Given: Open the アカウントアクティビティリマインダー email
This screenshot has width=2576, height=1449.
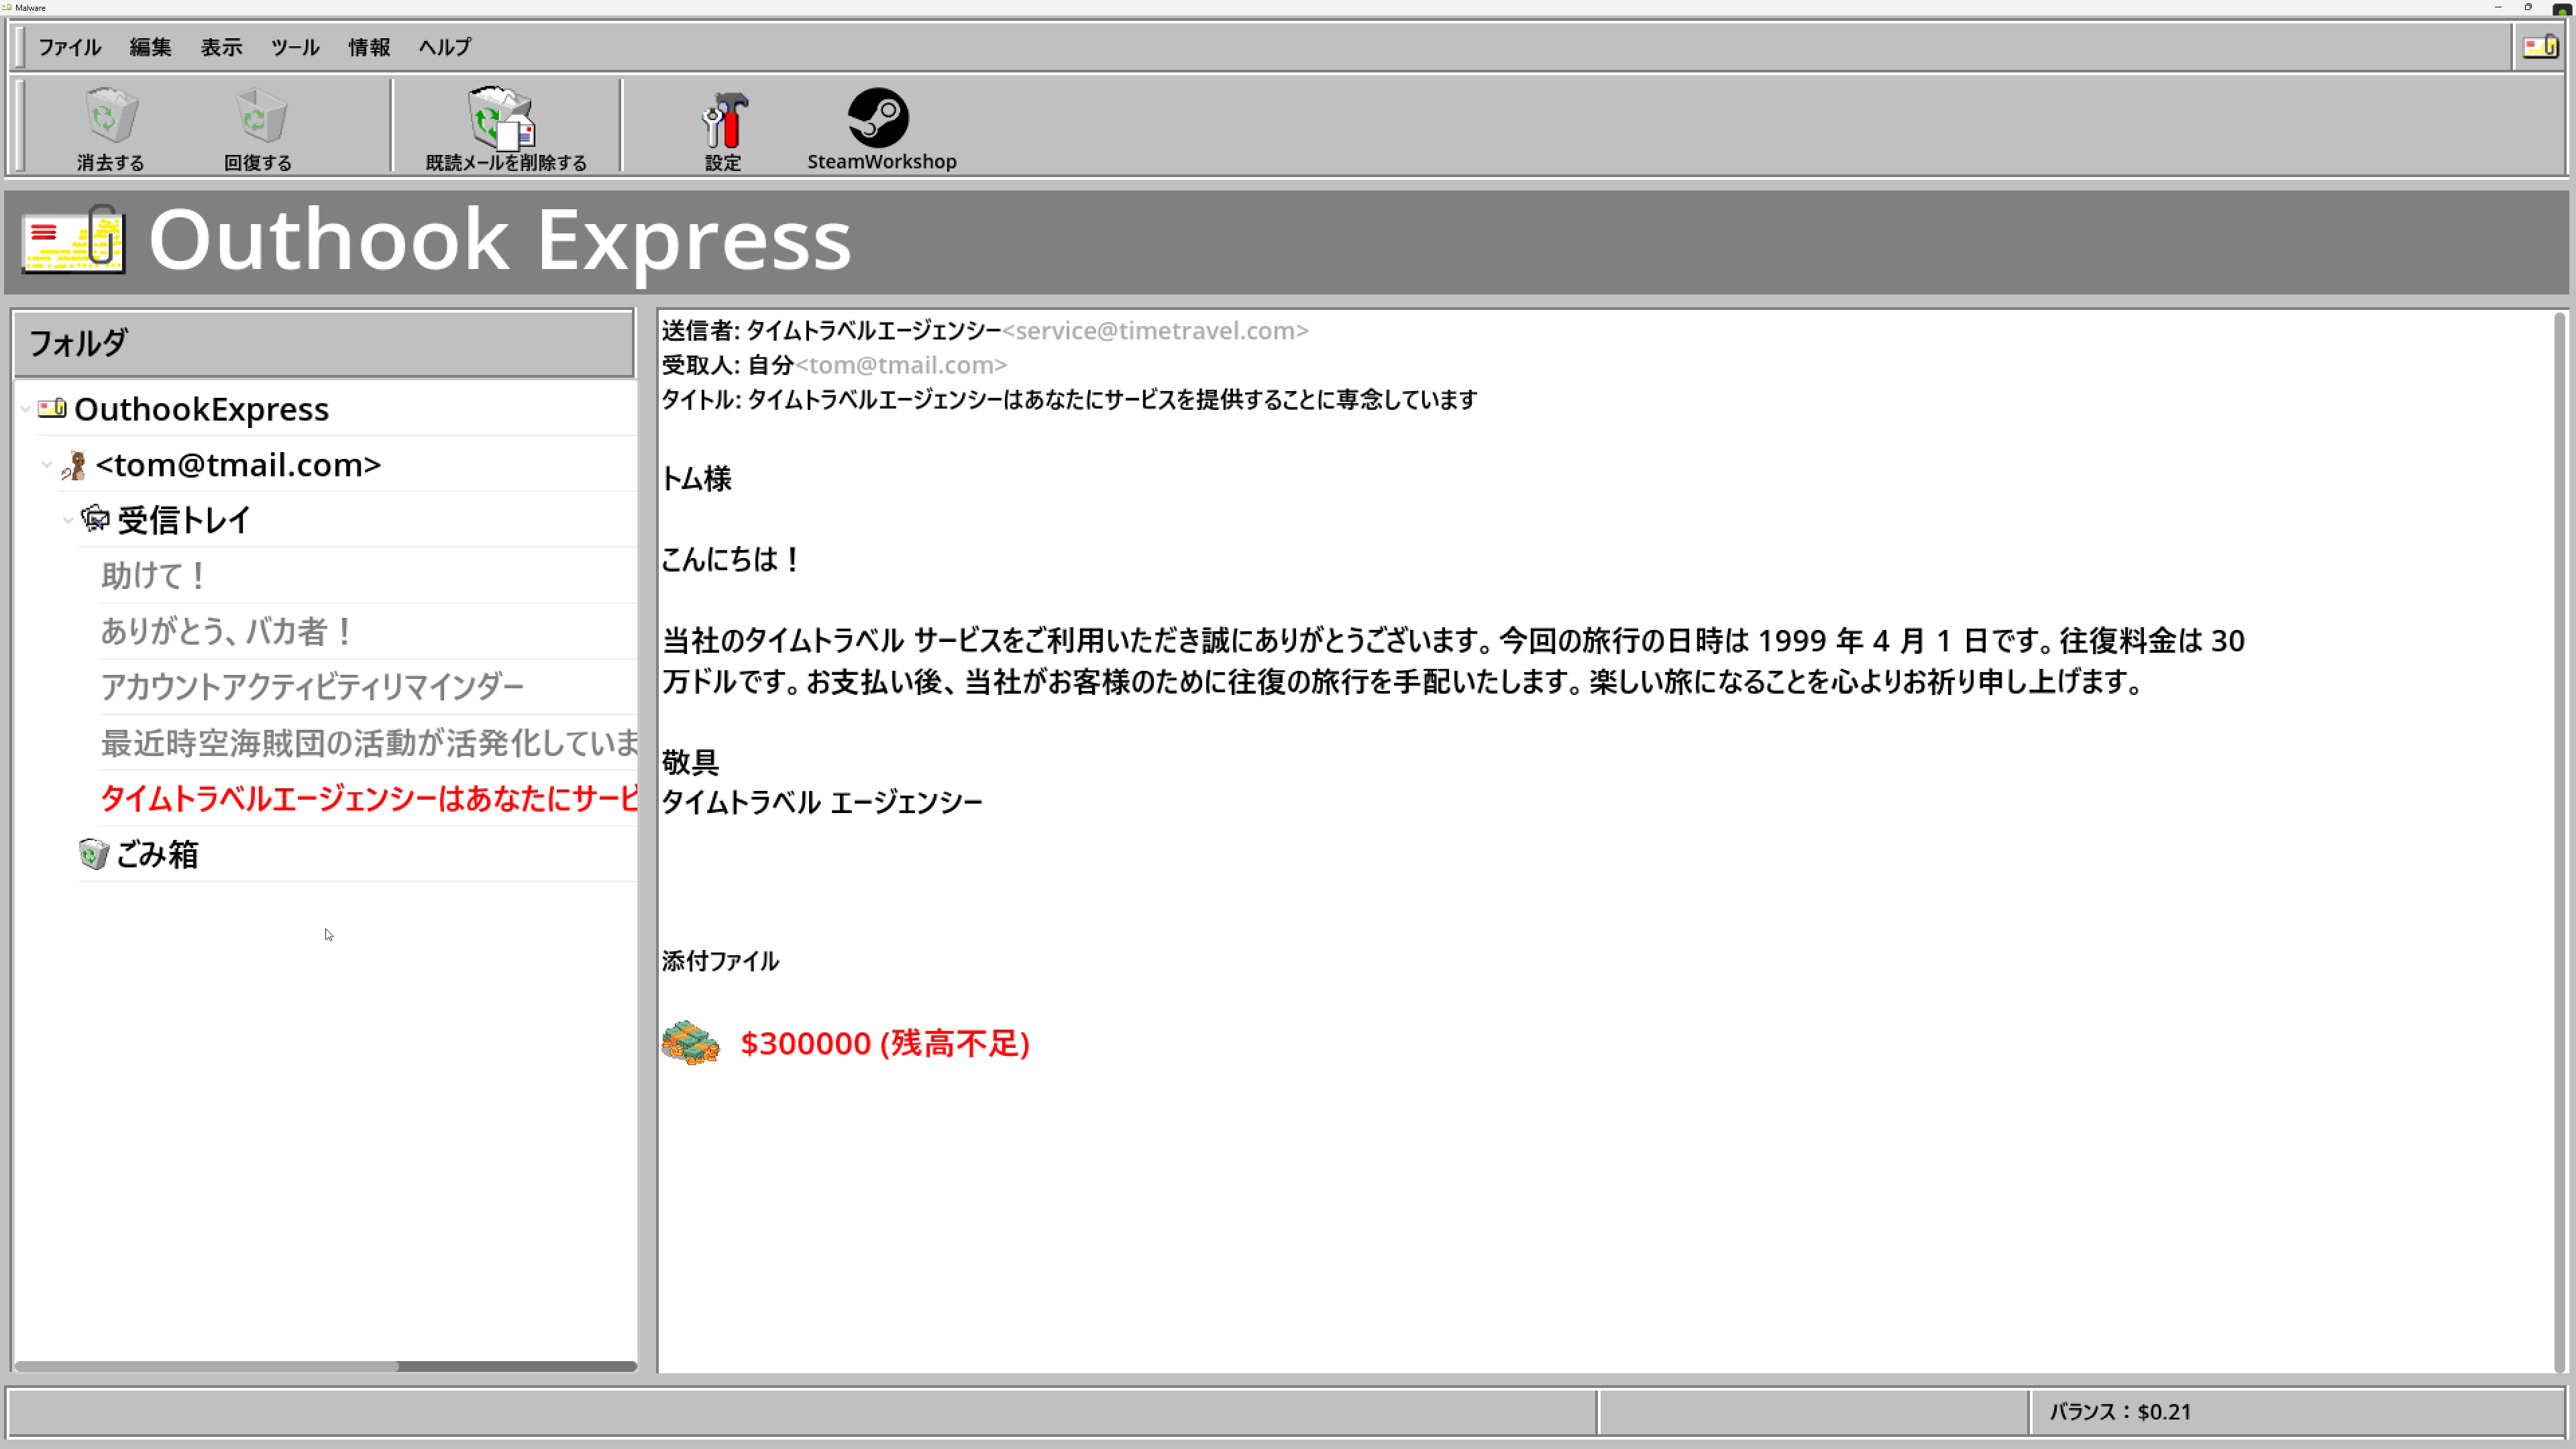Looking at the screenshot, I should (312, 687).
